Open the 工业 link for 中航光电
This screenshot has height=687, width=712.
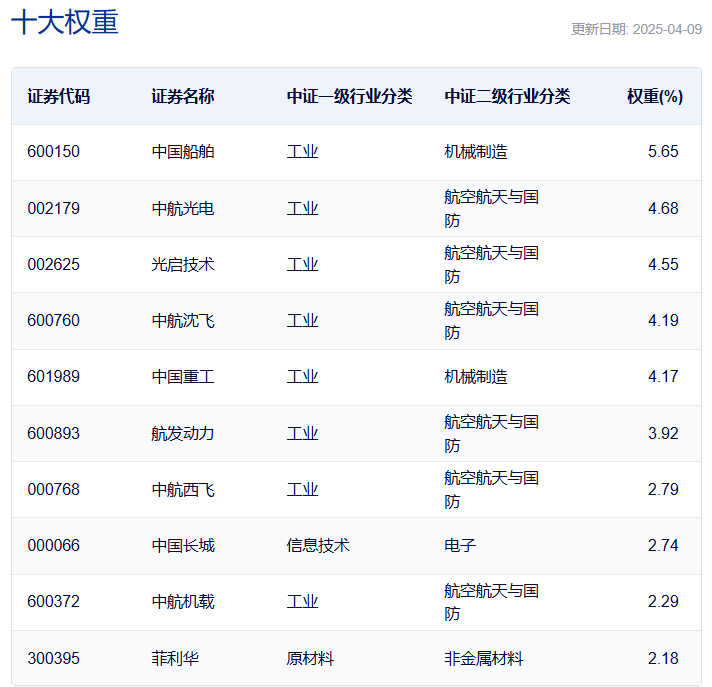pyautogui.click(x=302, y=208)
